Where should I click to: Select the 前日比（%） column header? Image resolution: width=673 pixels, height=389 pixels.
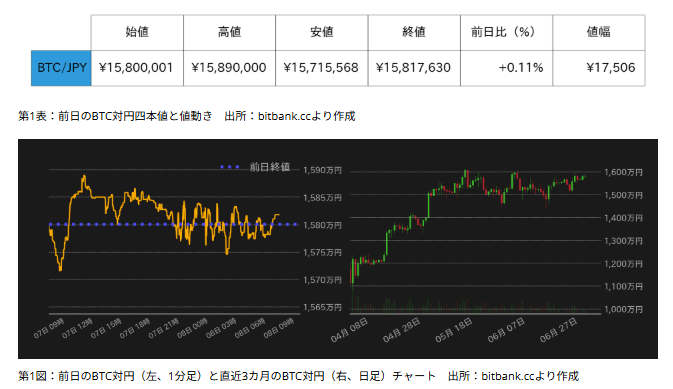click(x=506, y=32)
